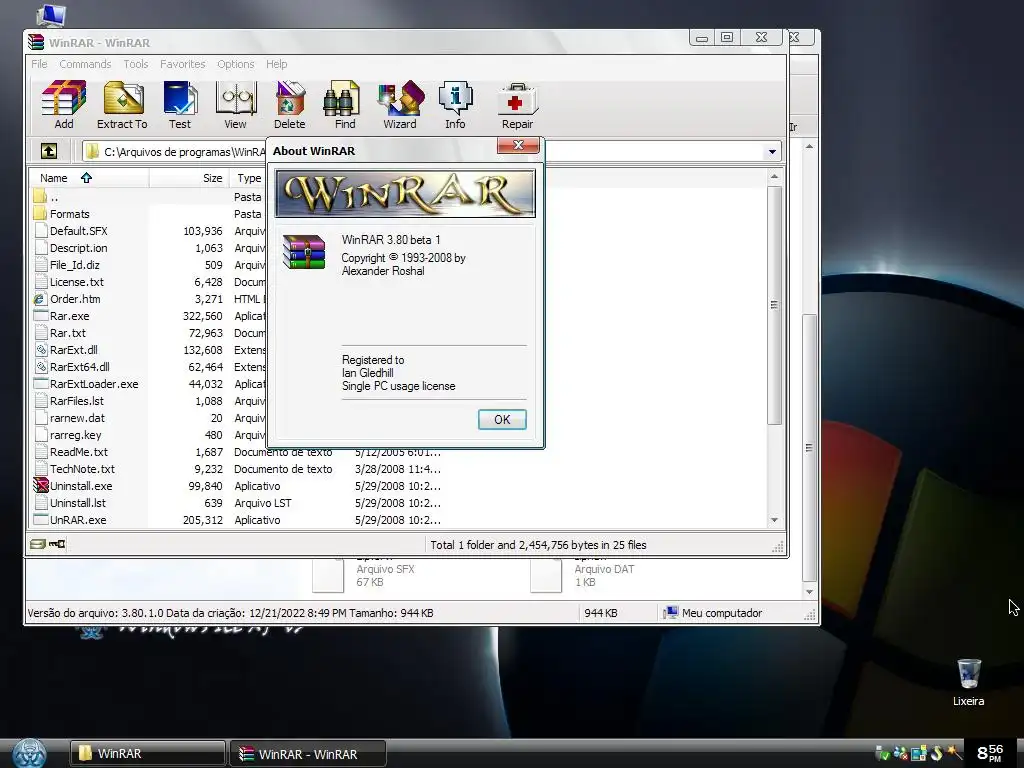Click the Start orb on taskbar
Screen dimensions: 1024x768
pos(29,753)
